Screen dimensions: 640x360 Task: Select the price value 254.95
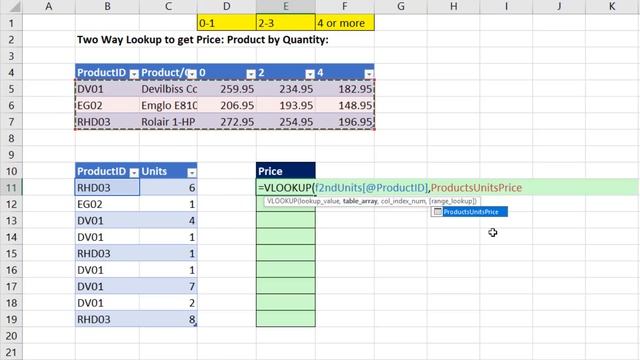(286, 122)
